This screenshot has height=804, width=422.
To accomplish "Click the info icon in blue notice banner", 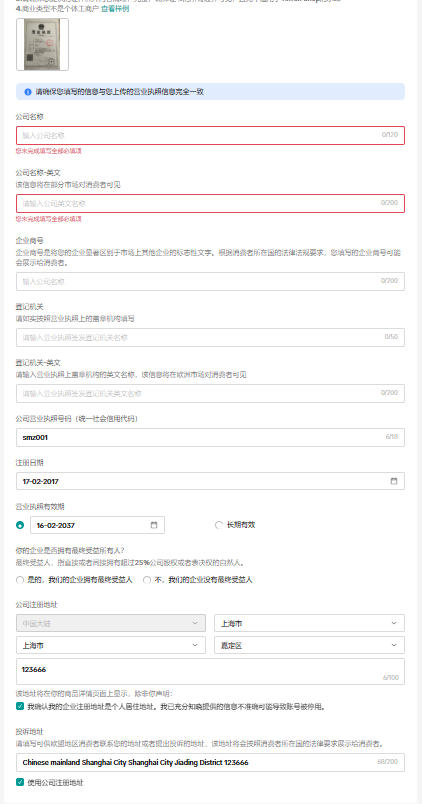I will pyautogui.click(x=28, y=92).
